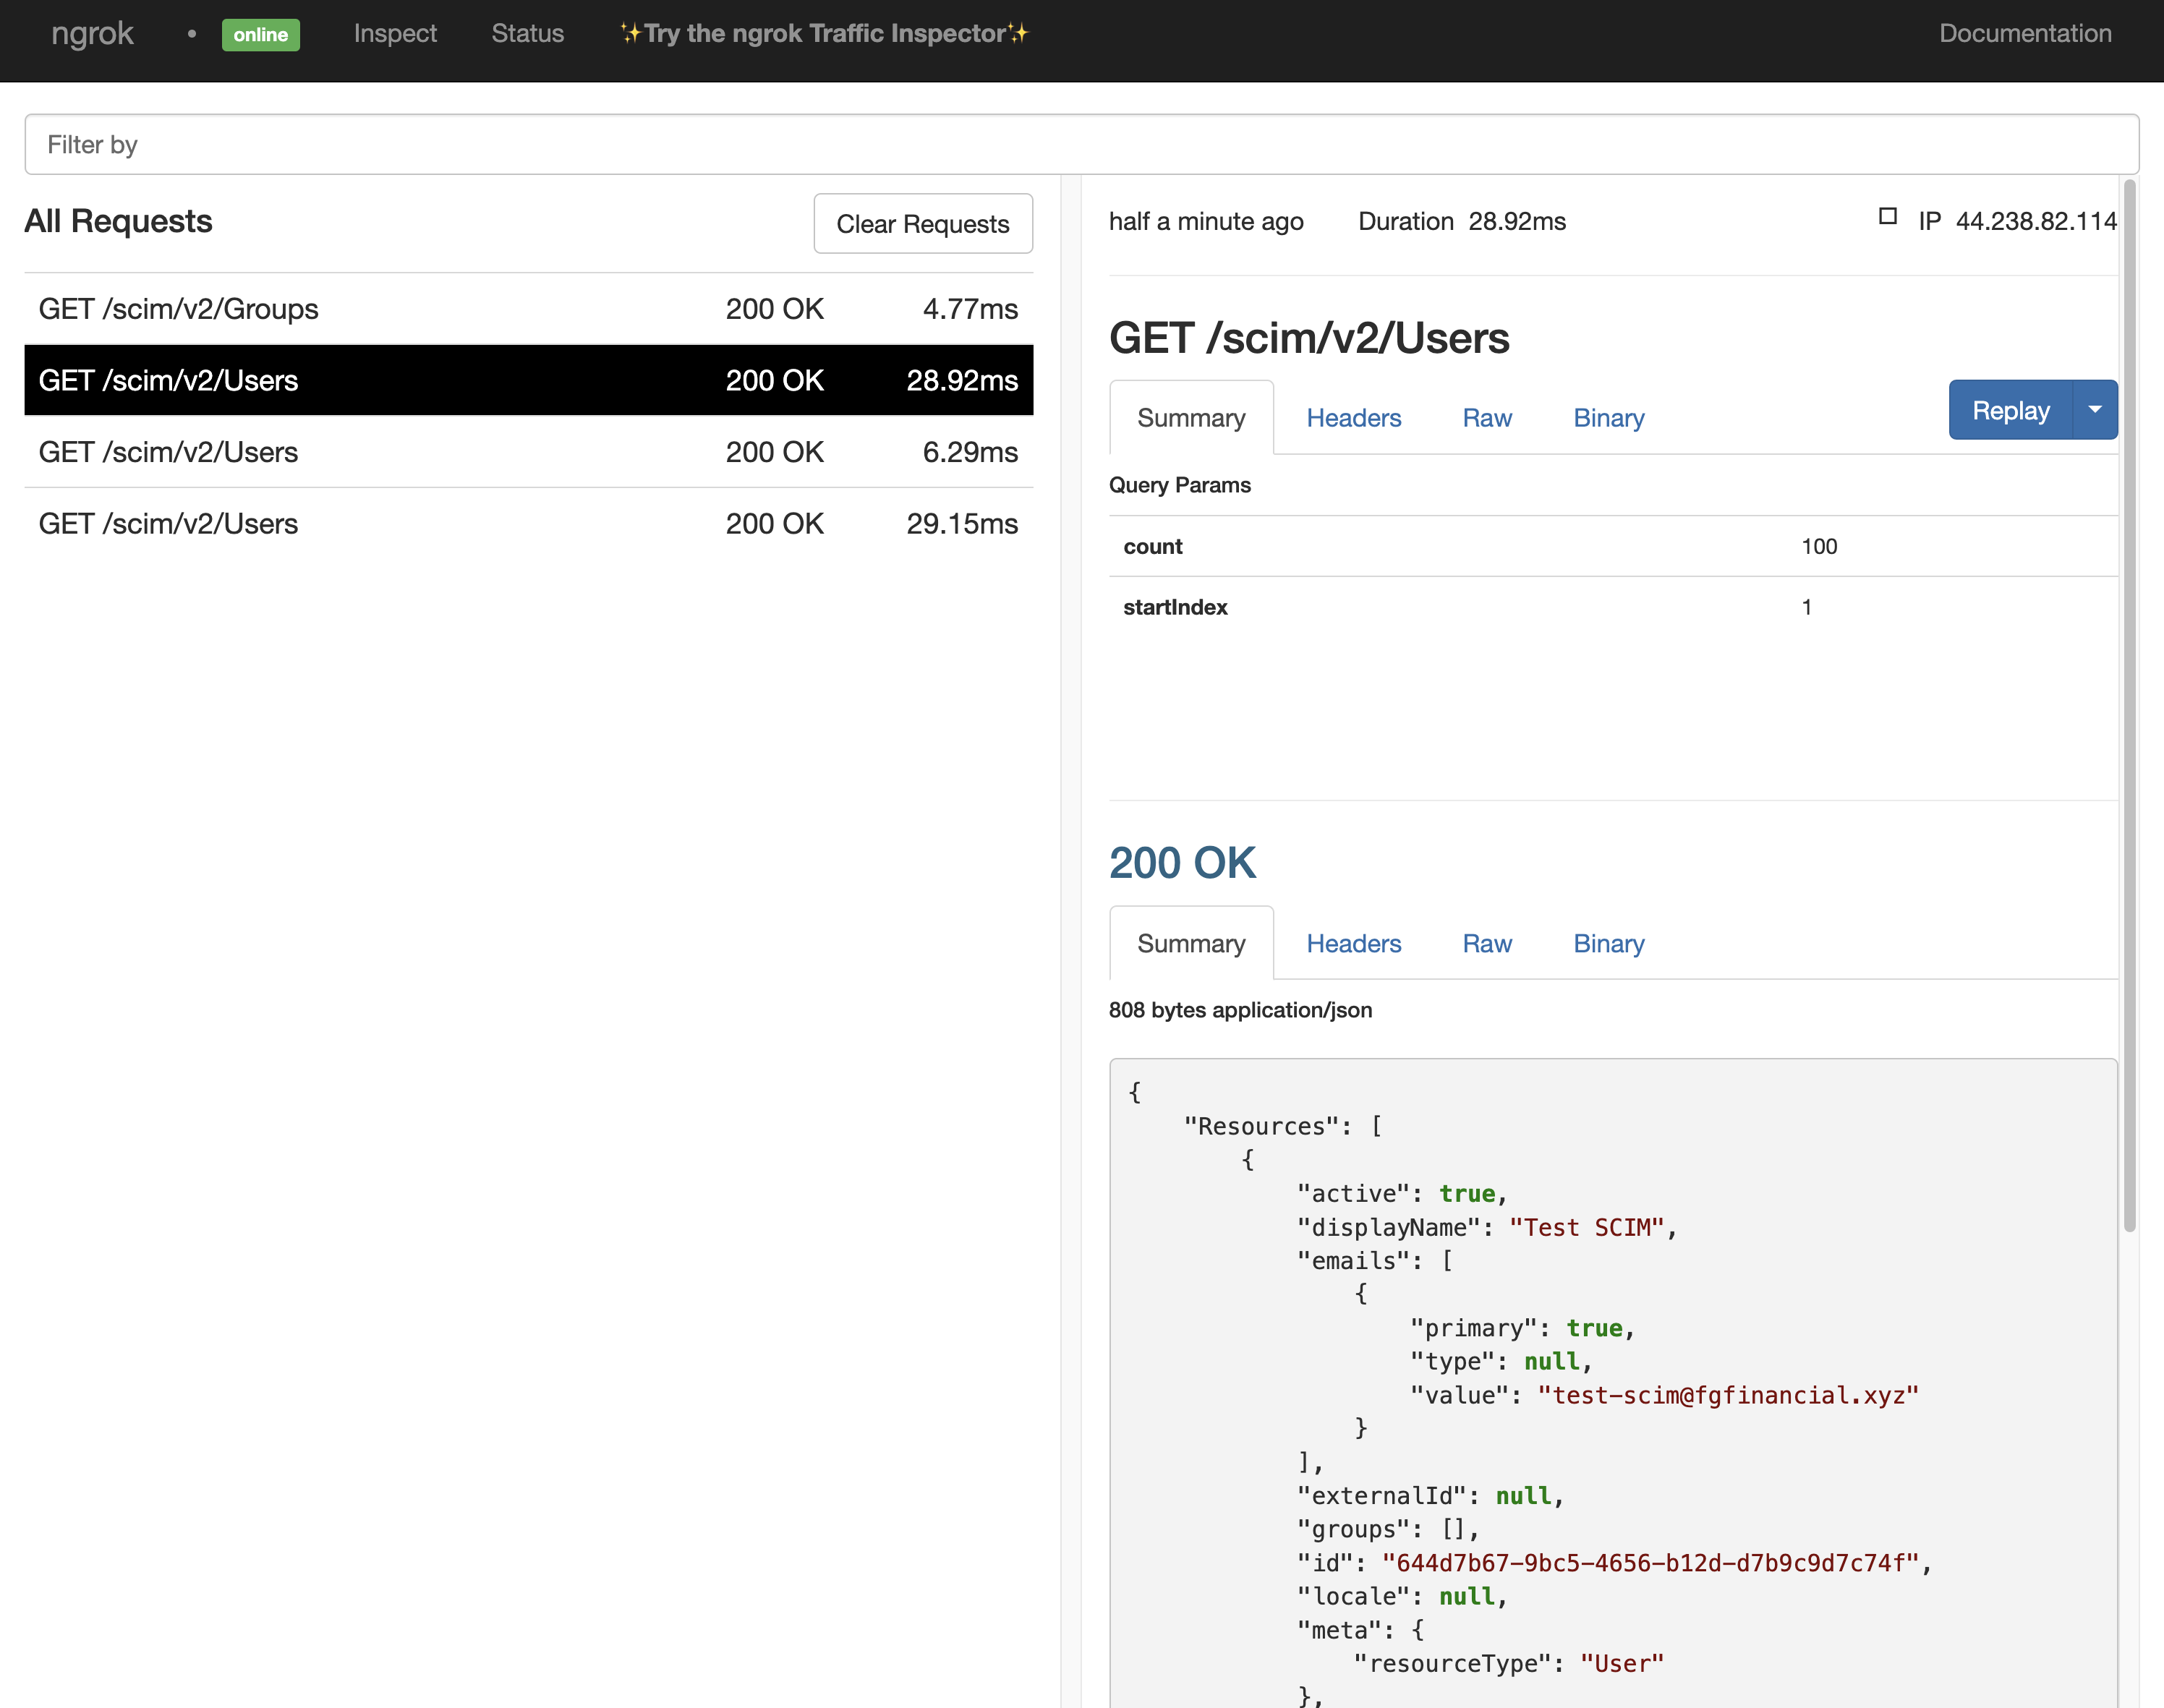View the response Raw tab

pyautogui.click(x=1486, y=944)
